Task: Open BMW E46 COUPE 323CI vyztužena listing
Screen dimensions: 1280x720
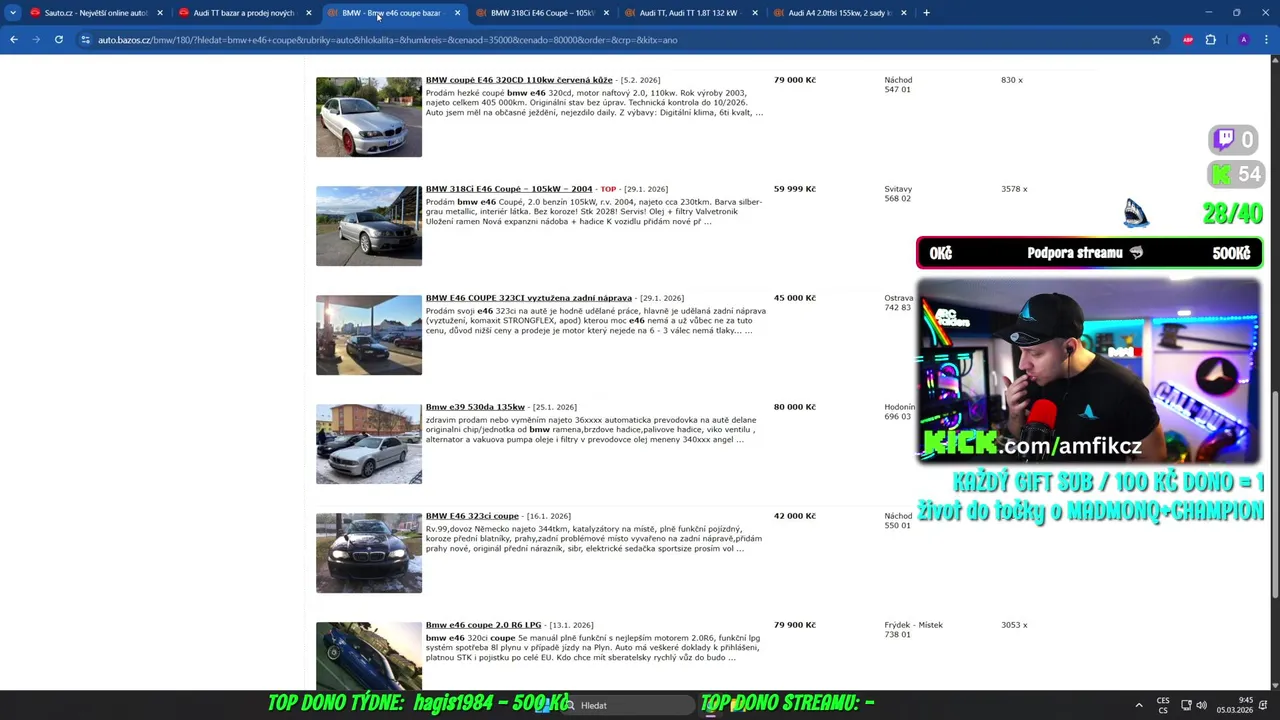Action: tap(529, 298)
